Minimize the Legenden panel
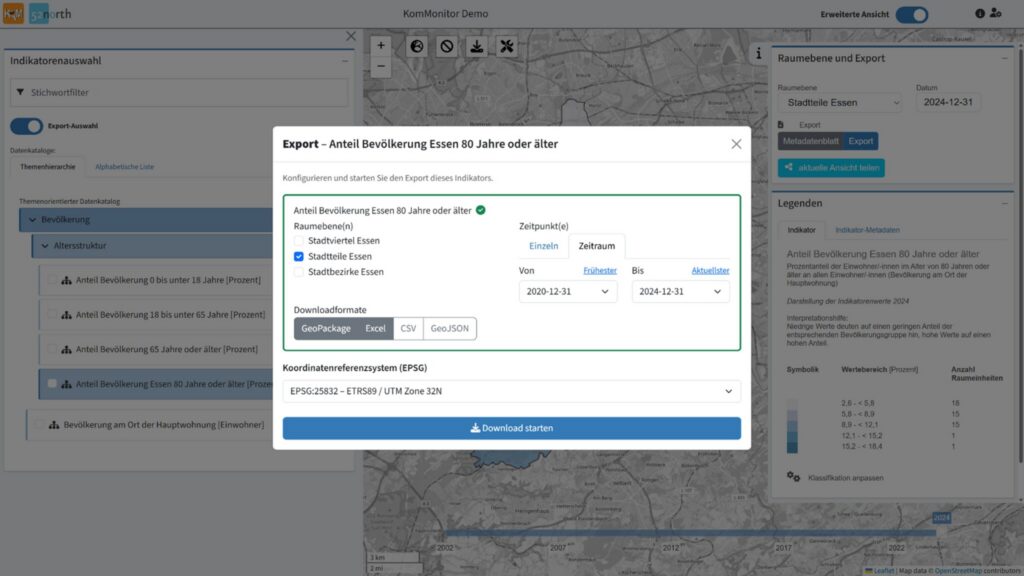 (1004, 203)
